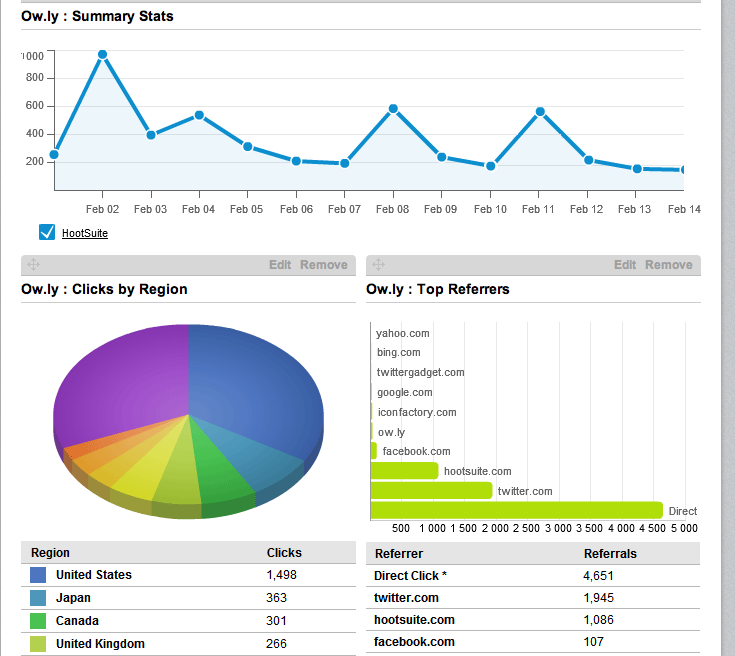Click the United States blue color swatch
The image size is (735, 656).
[38, 575]
